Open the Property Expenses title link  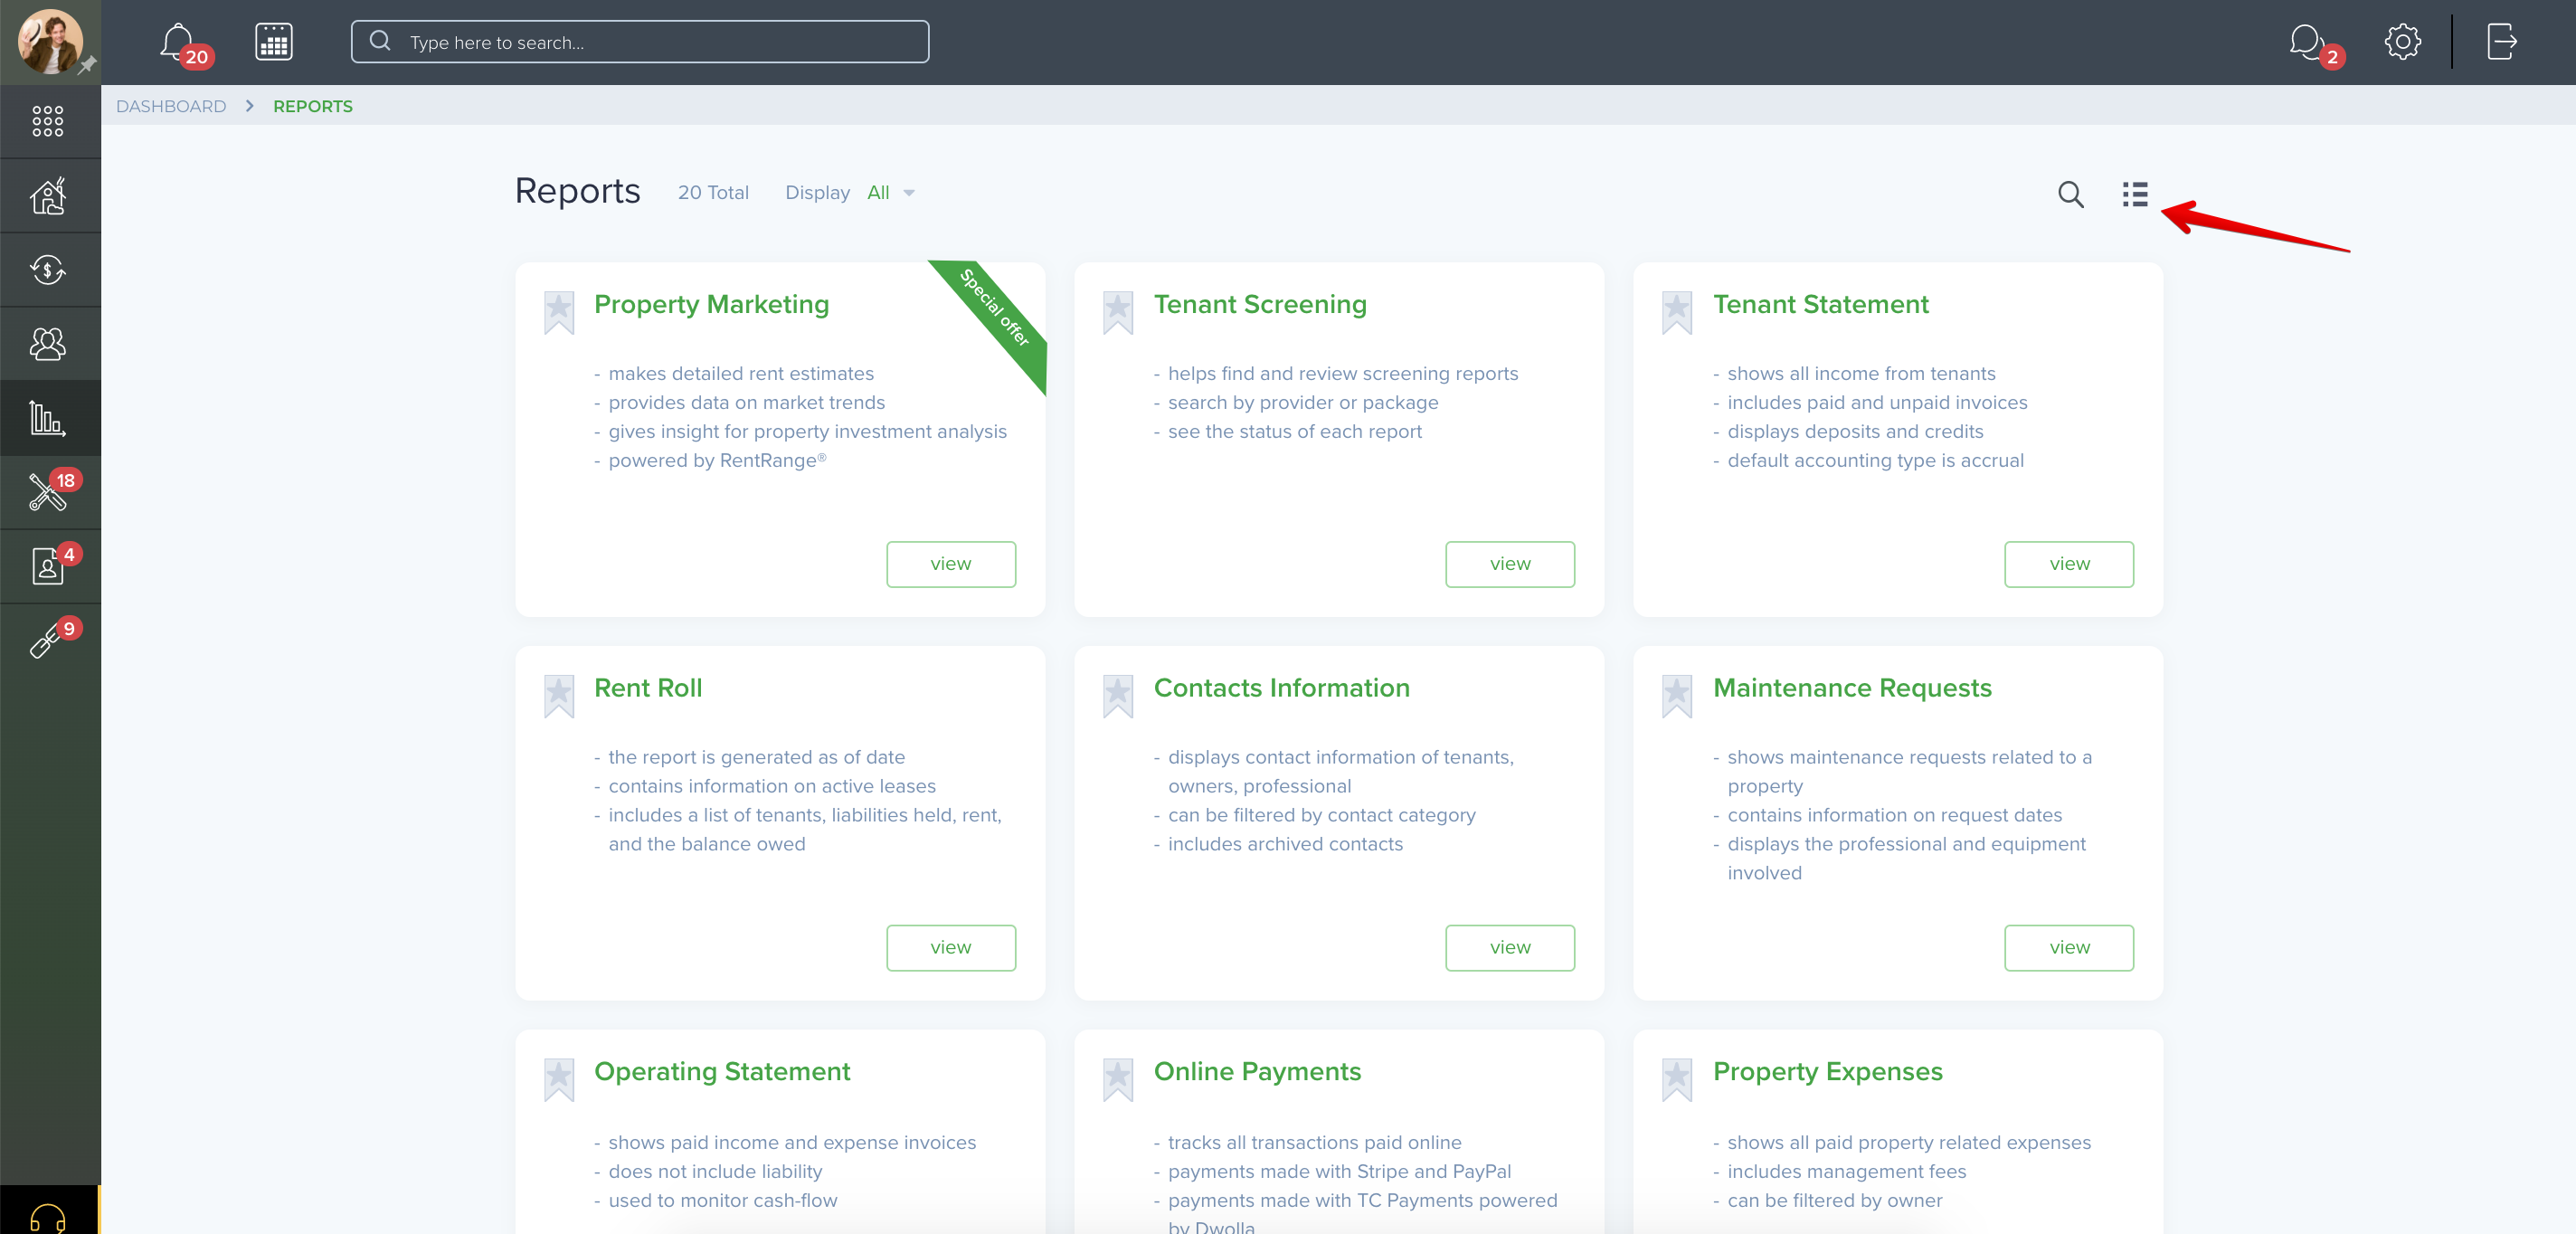1828,1072
